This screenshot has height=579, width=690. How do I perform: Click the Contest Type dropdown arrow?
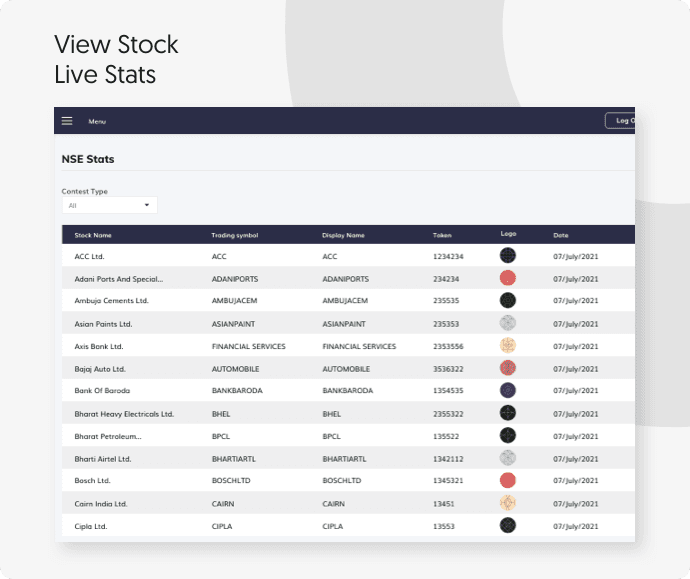tap(147, 205)
